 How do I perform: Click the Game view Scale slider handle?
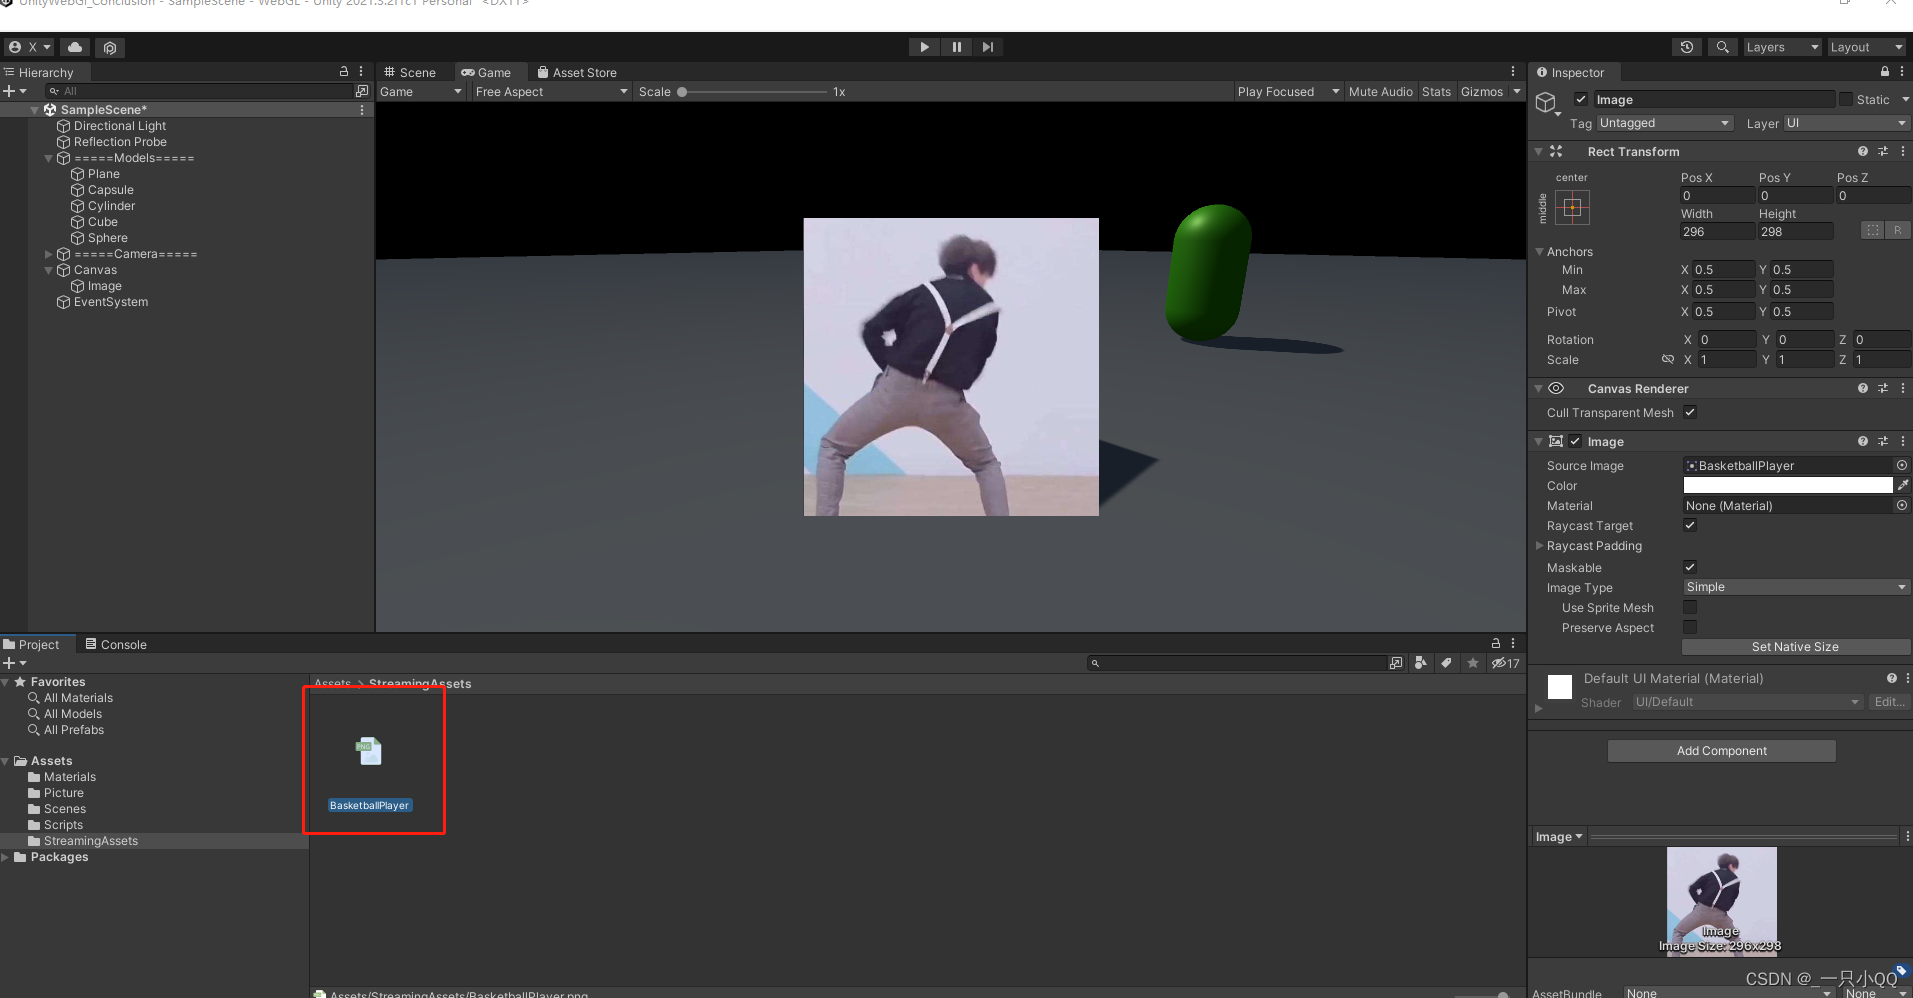[682, 91]
